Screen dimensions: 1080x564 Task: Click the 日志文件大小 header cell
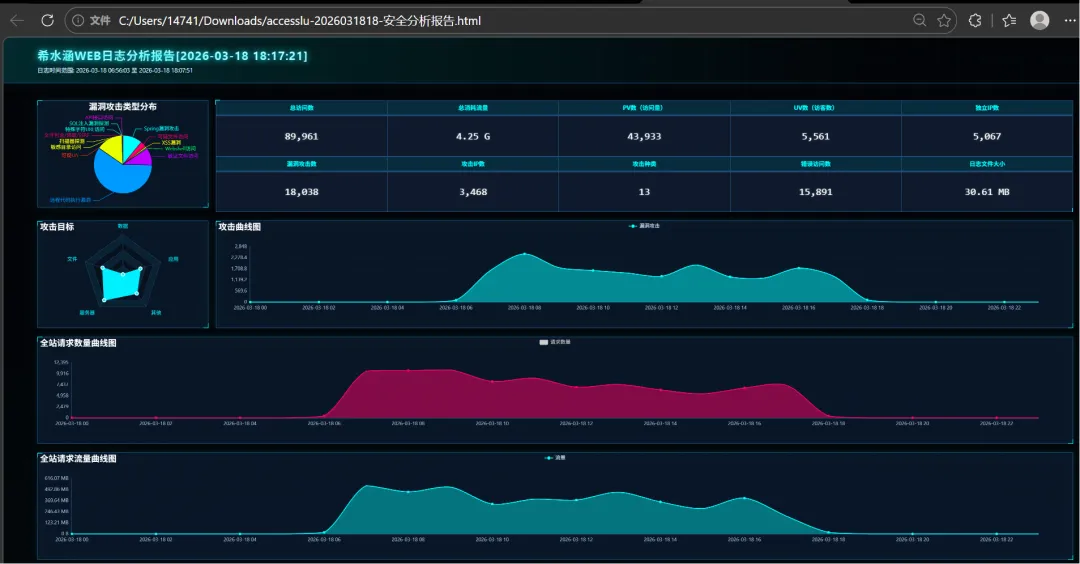coord(987,164)
